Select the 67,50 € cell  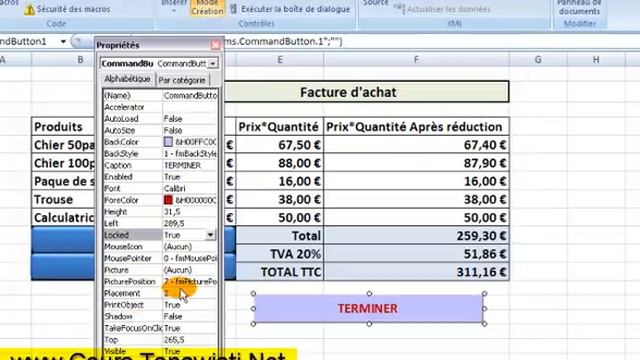click(x=279, y=145)
